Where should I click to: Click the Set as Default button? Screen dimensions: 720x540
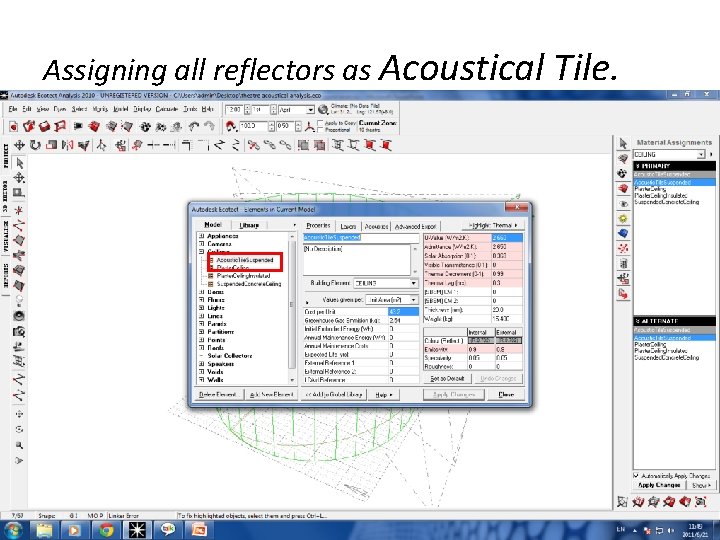(x=447, y=378)
